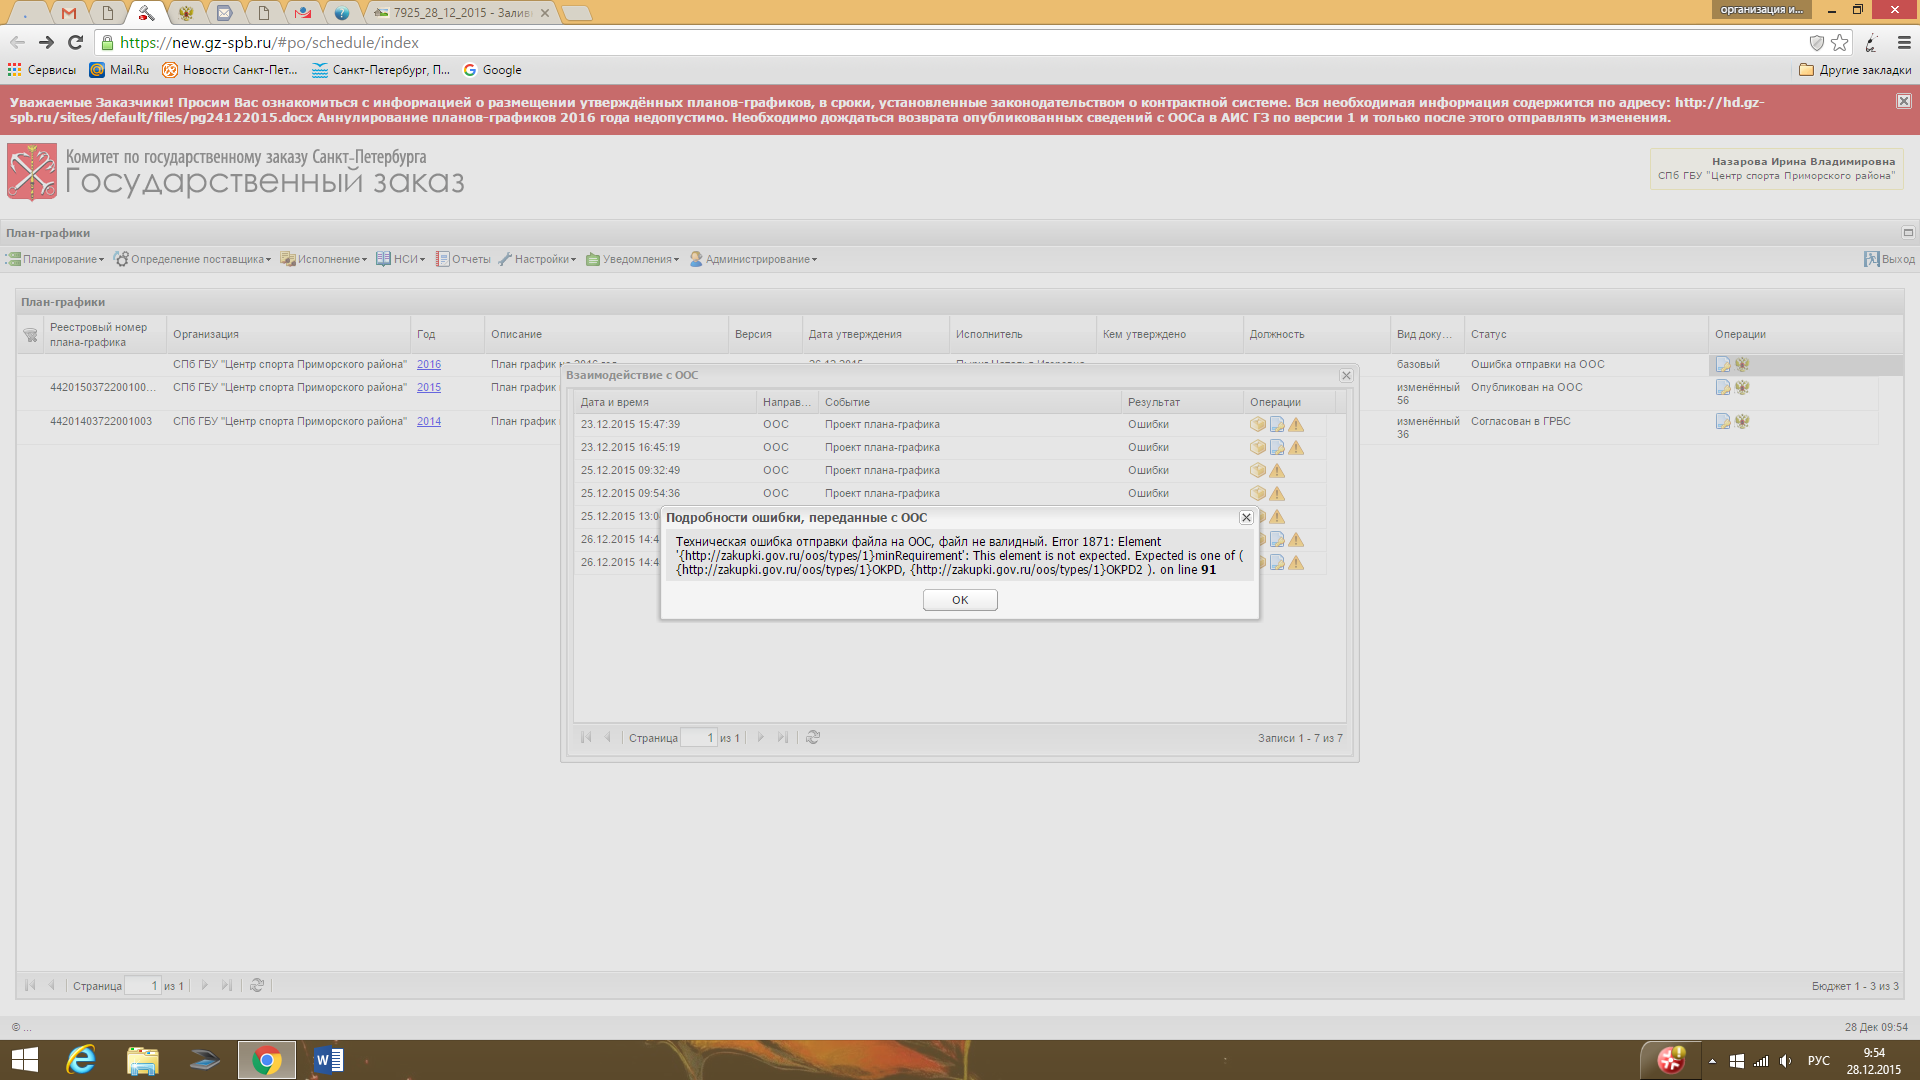1920x1080 pixels.
Task: Click the page number field in the bottom pager
Action: pos(142,986)
